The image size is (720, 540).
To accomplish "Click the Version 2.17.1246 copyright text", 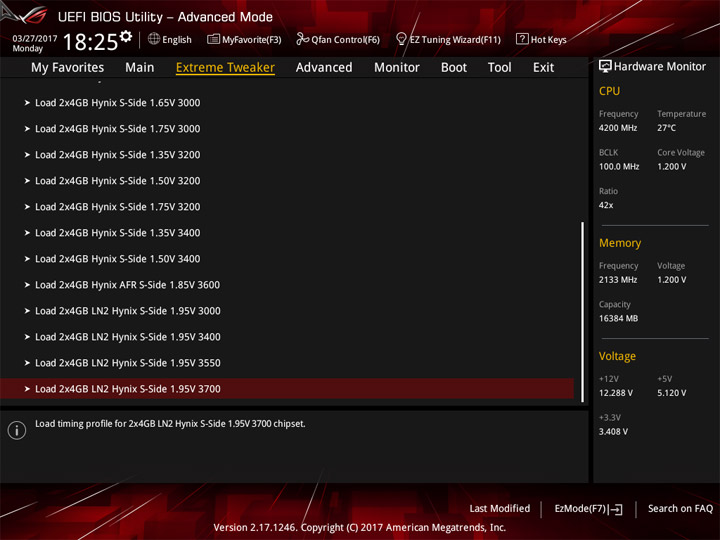I will pos(360,528).
